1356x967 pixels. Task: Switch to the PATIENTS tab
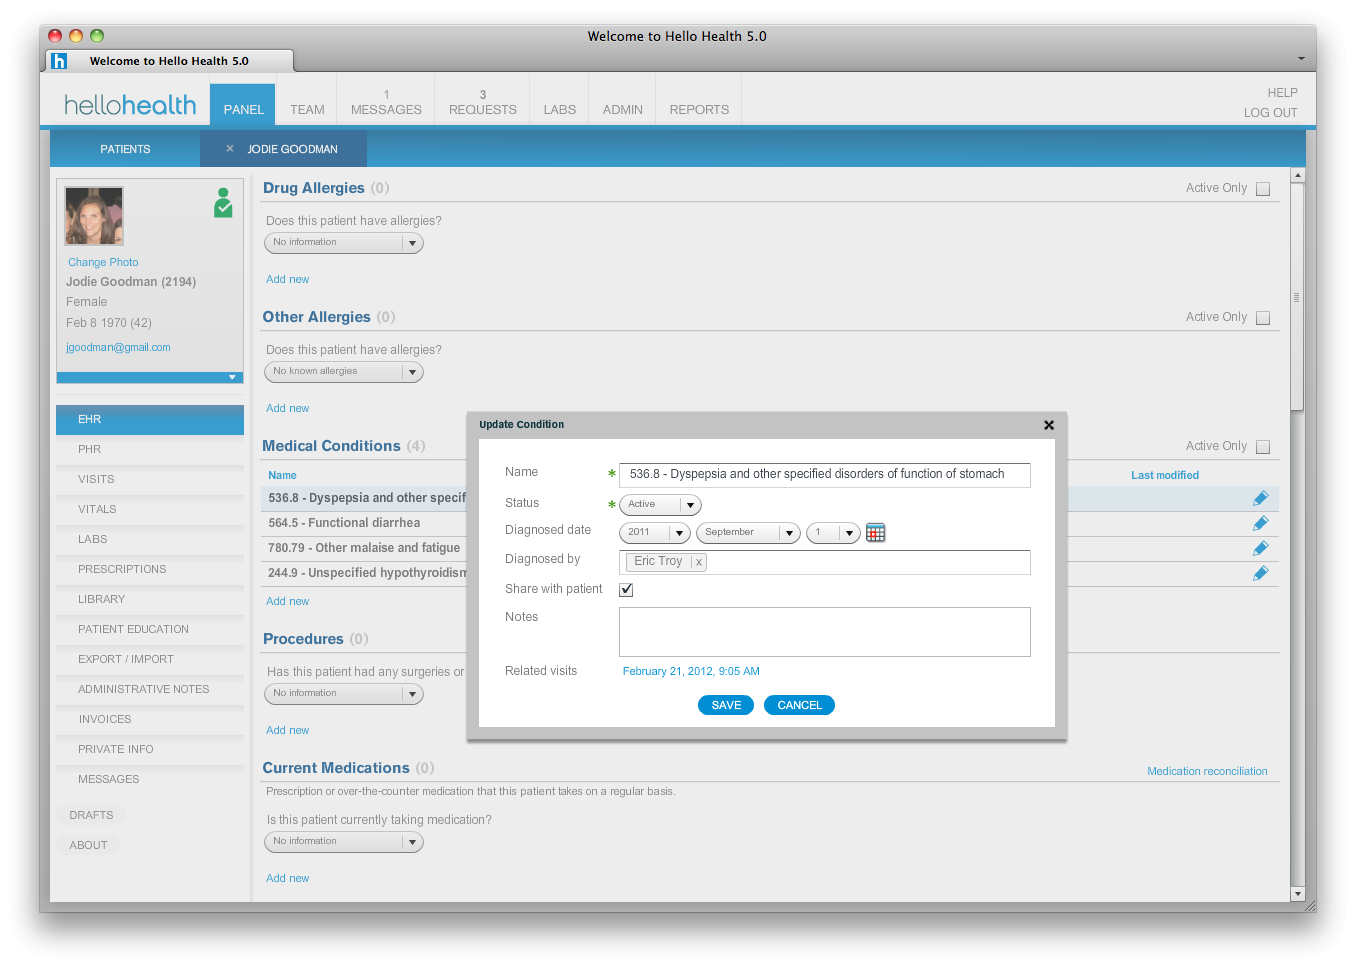point(125,147)
